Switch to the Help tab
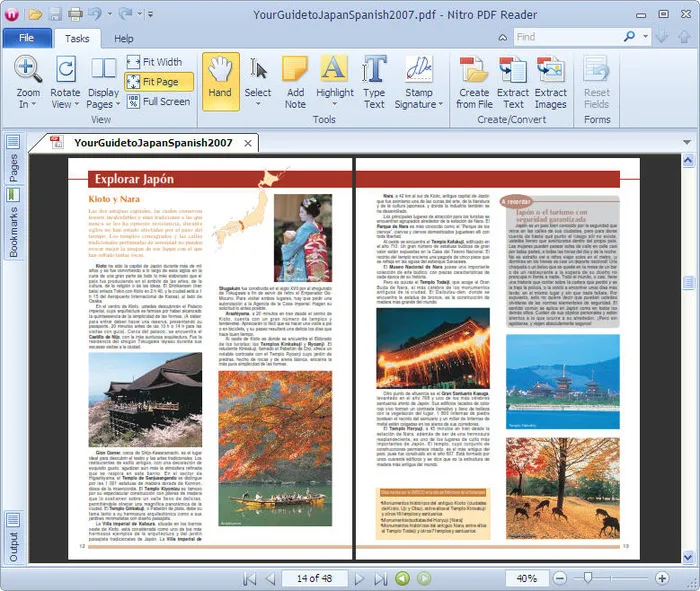 pyautogui.click(x=124, y=39)
